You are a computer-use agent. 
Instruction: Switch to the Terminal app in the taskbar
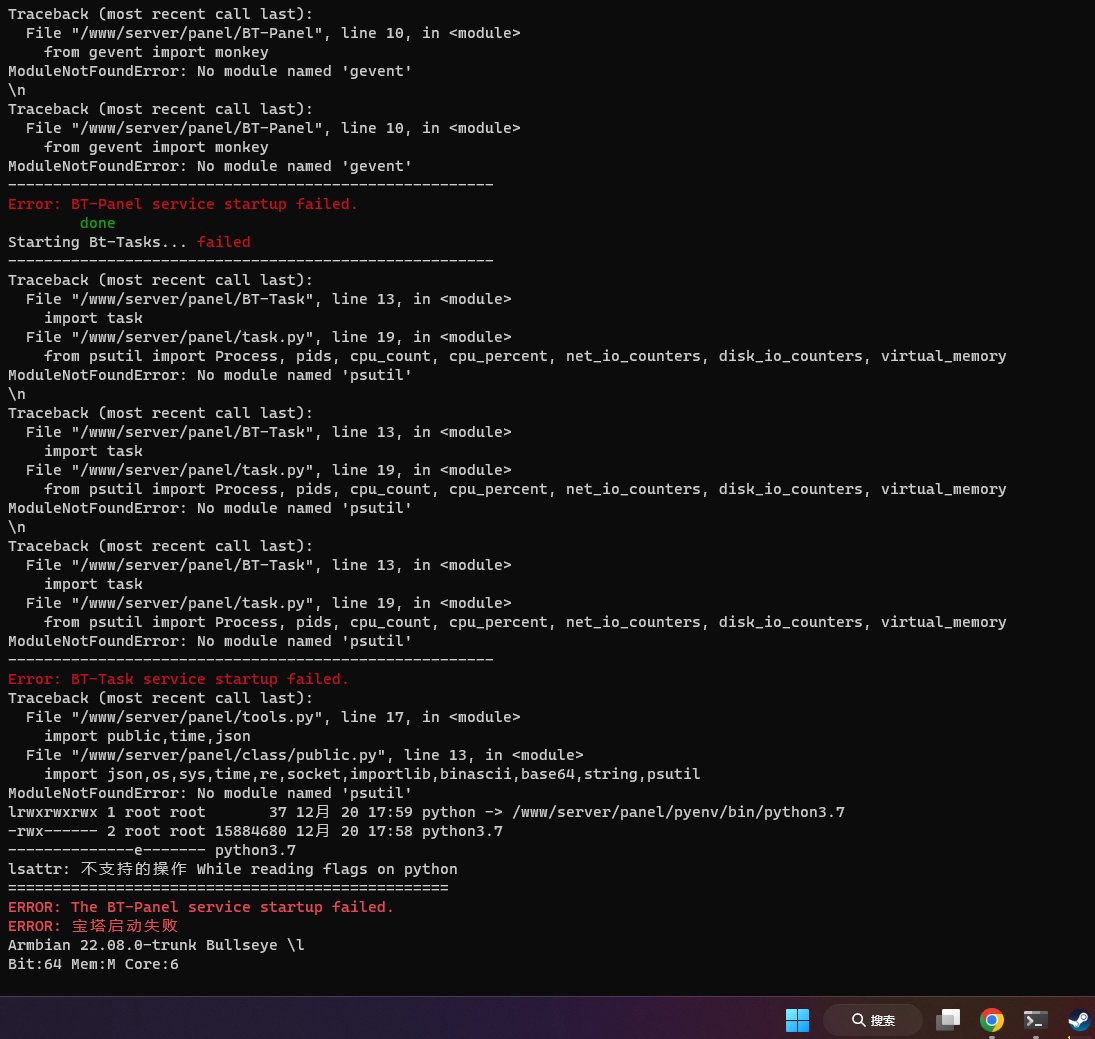tap(1035, 1020)
